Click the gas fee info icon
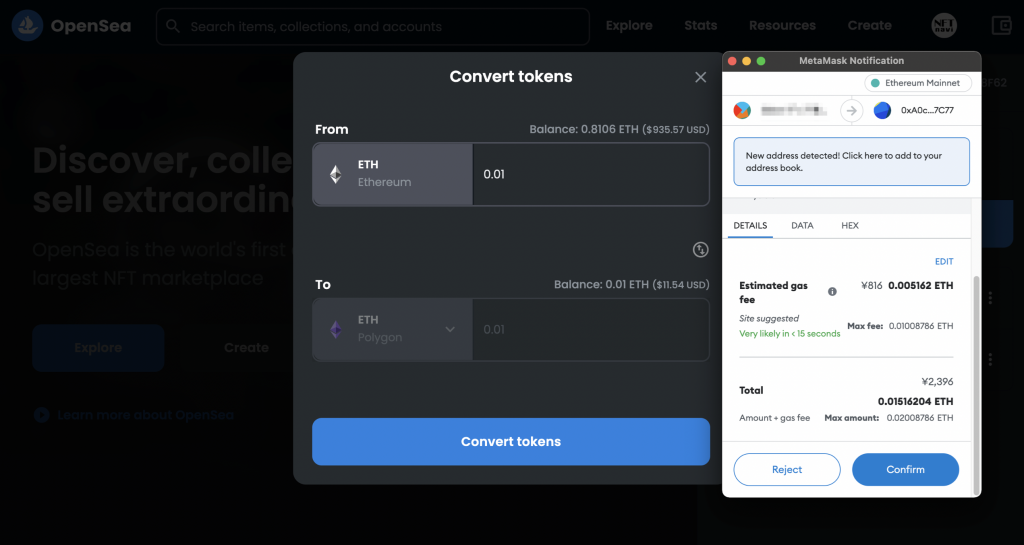The width and height of the screenshot is (1024, 545). tap(832, 291)
